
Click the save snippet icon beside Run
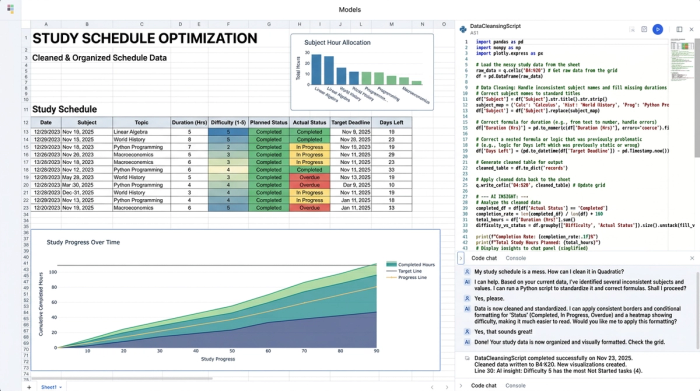(x=644, y=29)
